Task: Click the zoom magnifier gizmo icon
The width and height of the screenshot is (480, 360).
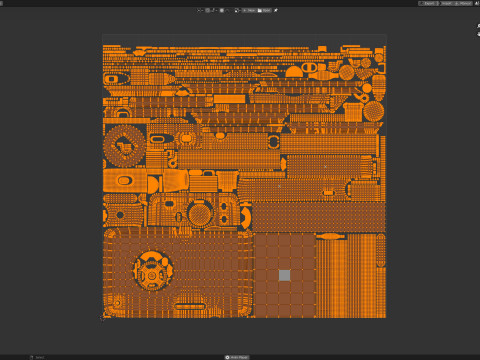Action: click(478, 26)
